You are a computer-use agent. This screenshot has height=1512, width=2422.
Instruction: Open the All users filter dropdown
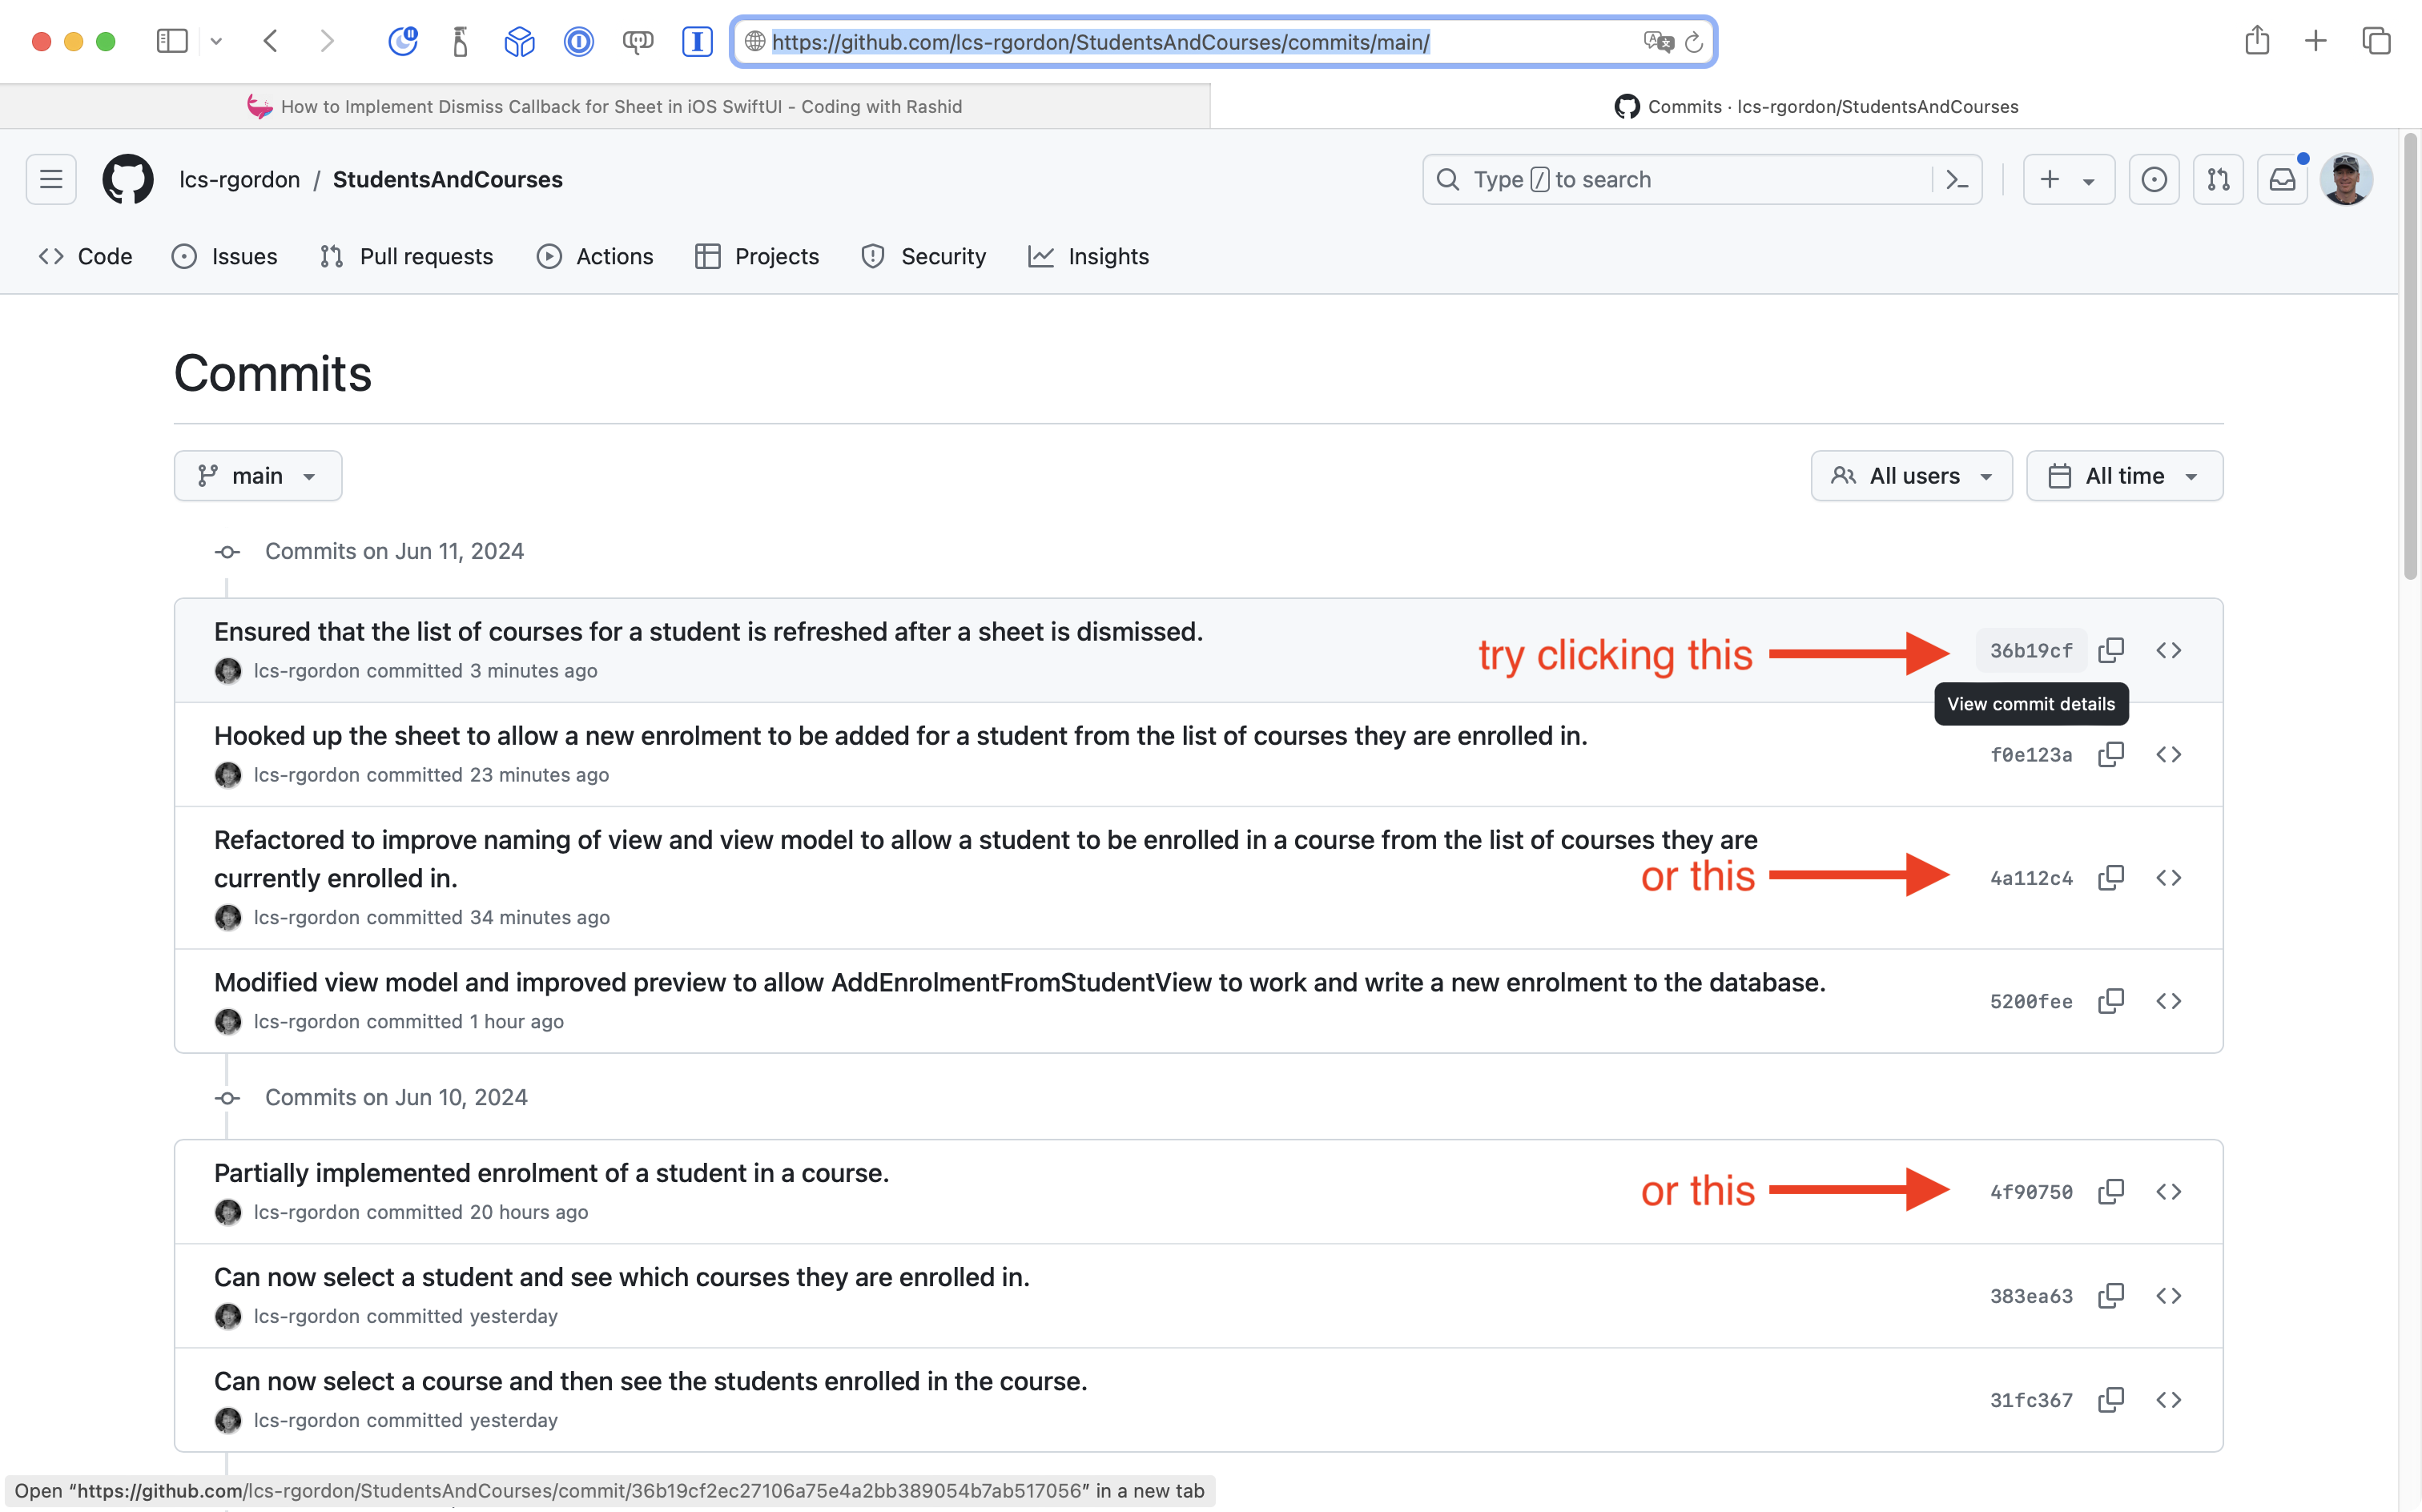pyautogui.click(x=1911, y=476)
